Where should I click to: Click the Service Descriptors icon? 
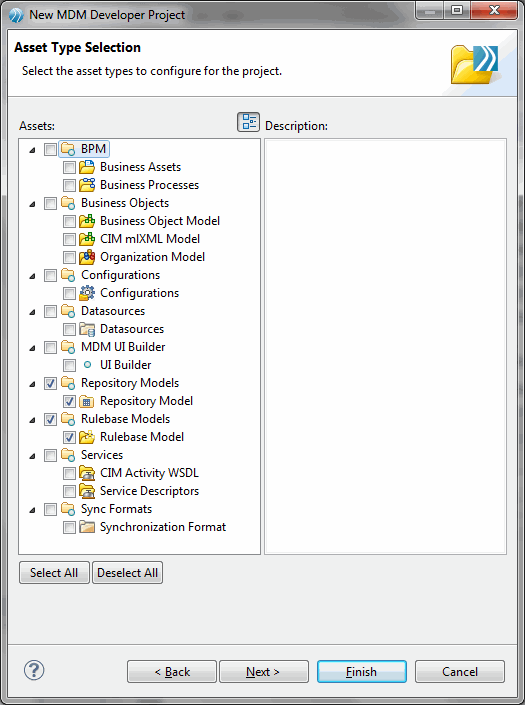click(x=87, y=491)
